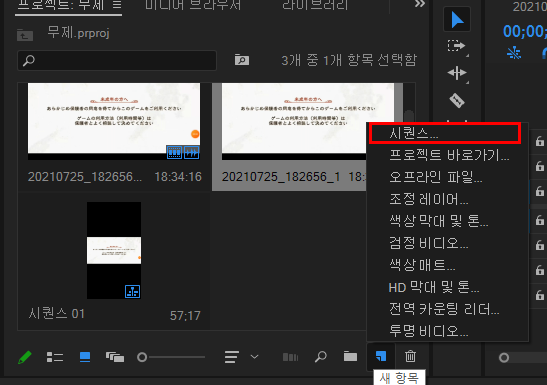The height and width of the screenshot is (385, 547).
Task: Toggle the topmost track lock icon
Action: tap(540, 141)
